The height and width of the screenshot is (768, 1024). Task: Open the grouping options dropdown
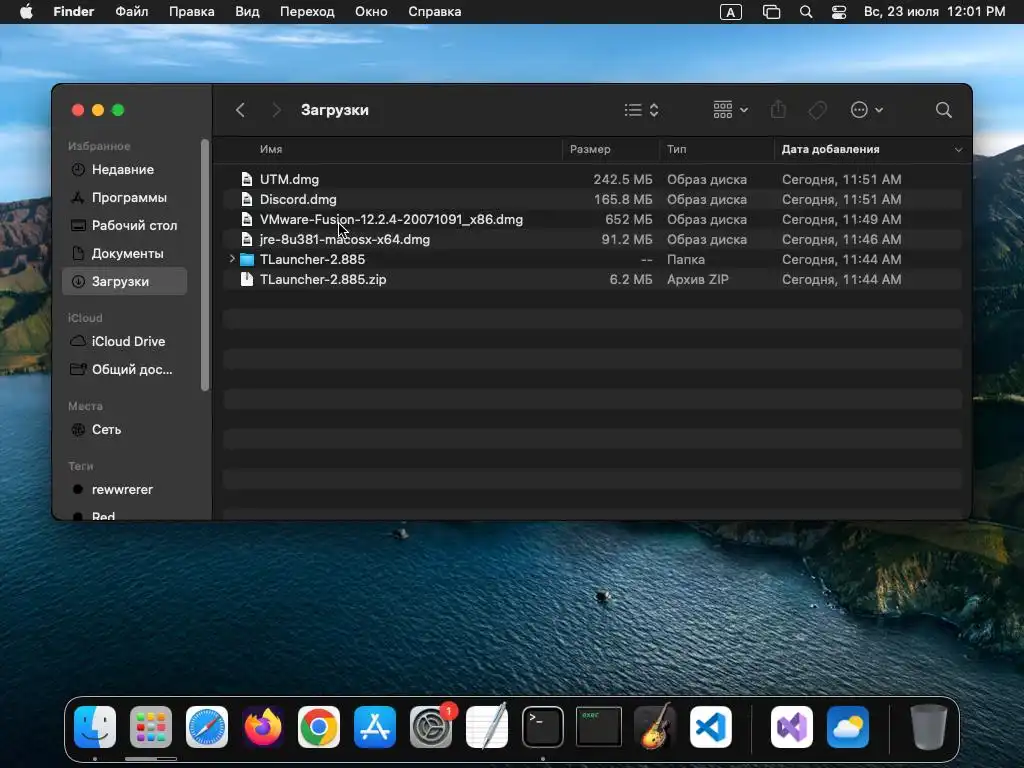[x=730, y=110]
